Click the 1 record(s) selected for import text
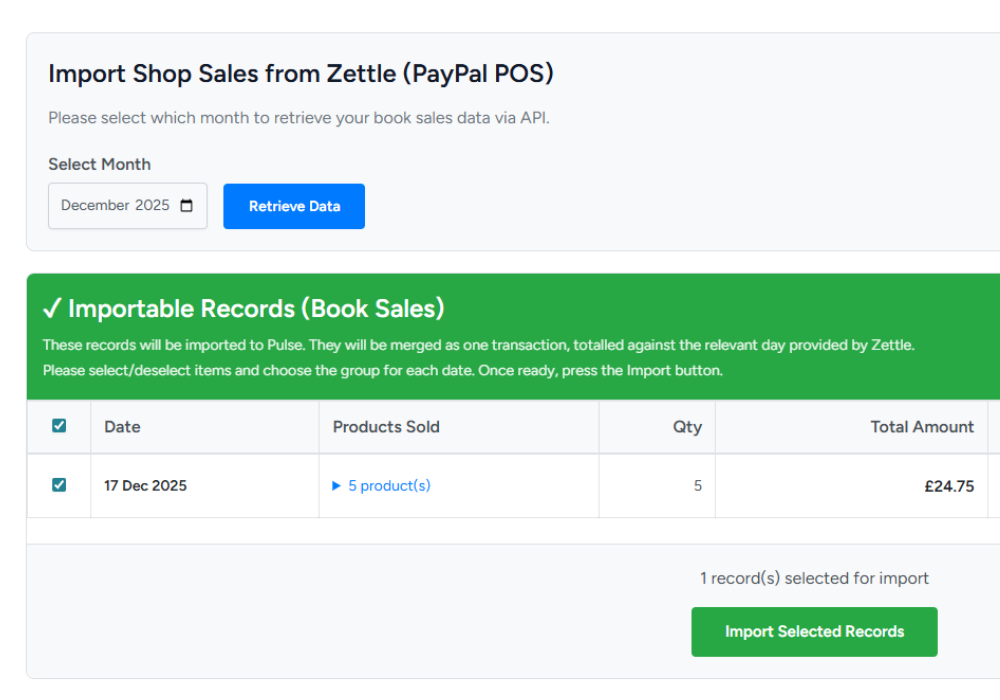Screen dimensions: 1000x700 [814, 578]
